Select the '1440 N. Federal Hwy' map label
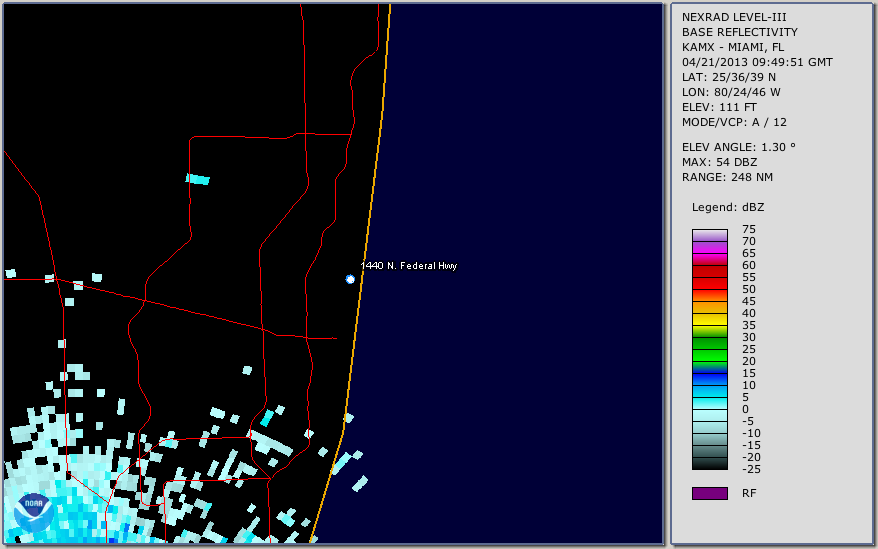Image resolution: width=878 pixels, height=549 pixels. pos(409,266)
